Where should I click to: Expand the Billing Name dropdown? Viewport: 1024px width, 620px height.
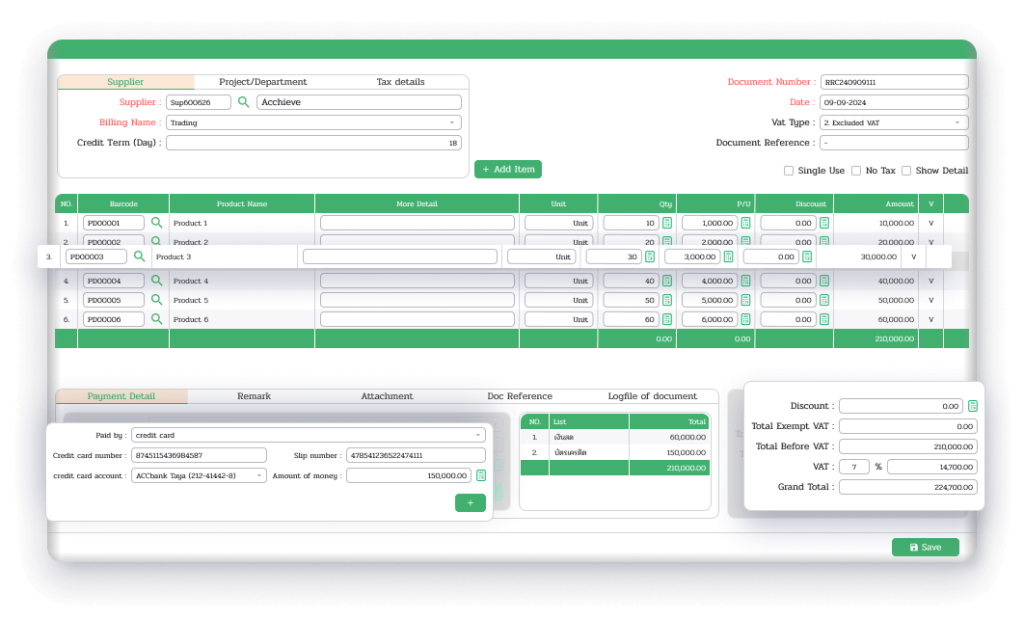pyautogui.click(x=313, y=123)
